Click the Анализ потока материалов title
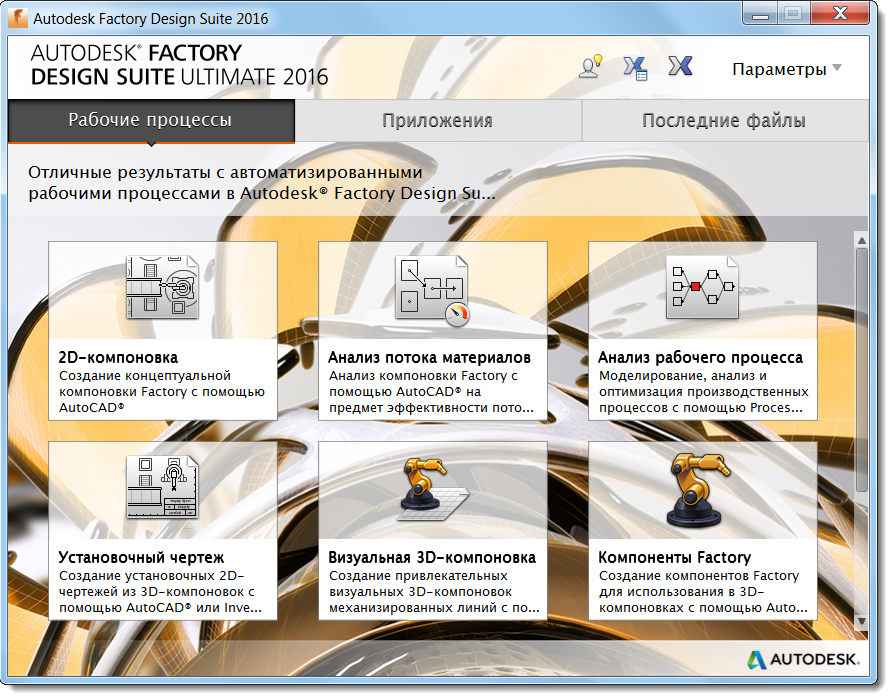 (x=429, y=358)
